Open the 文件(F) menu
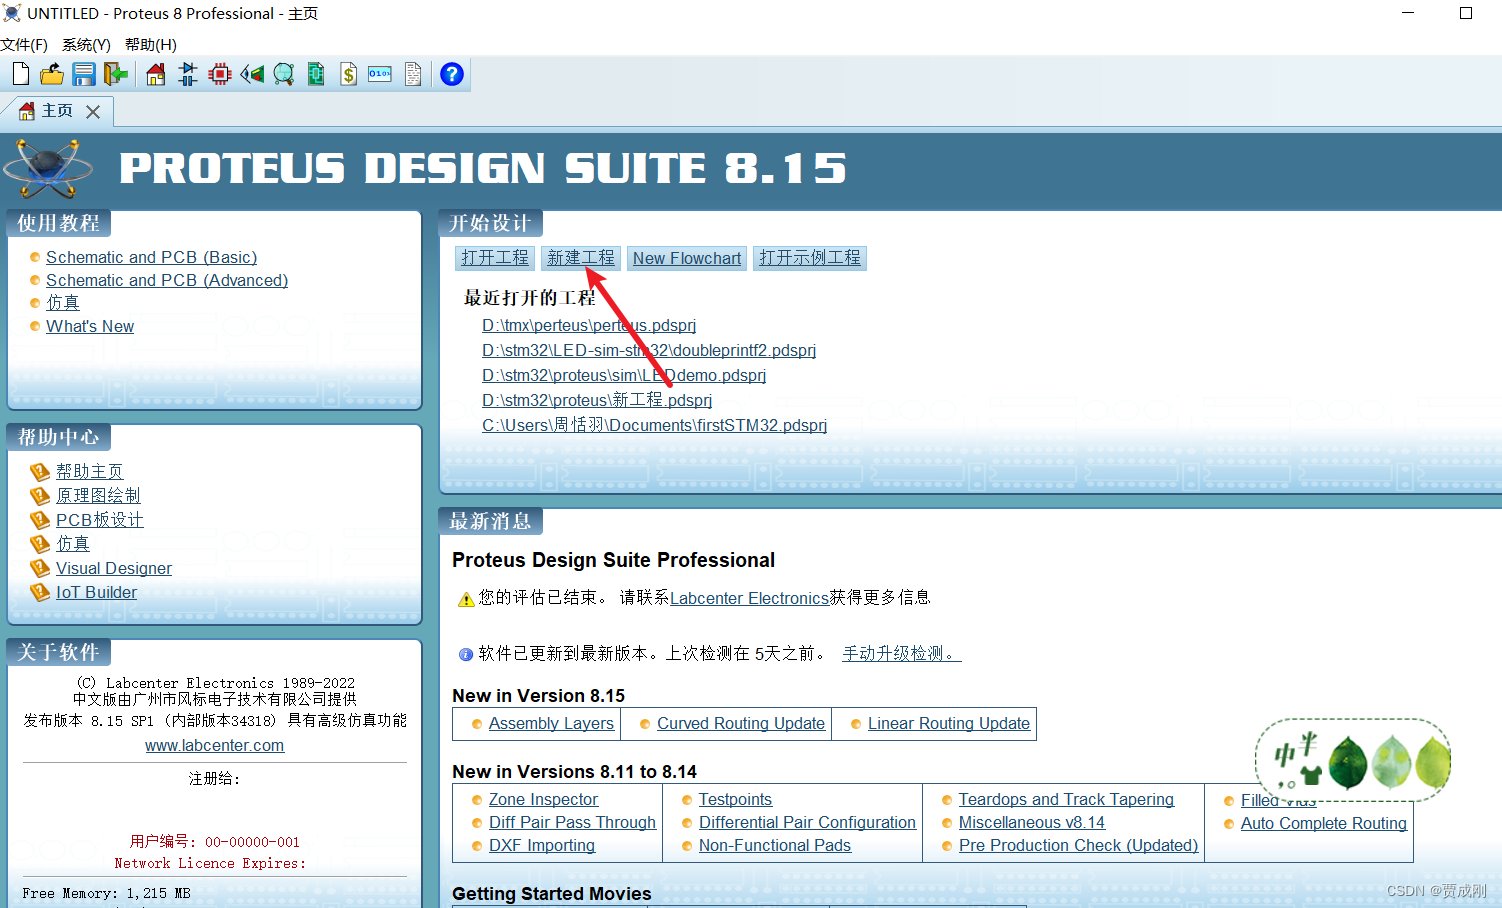1502x908 pixels. click(24, 45)
